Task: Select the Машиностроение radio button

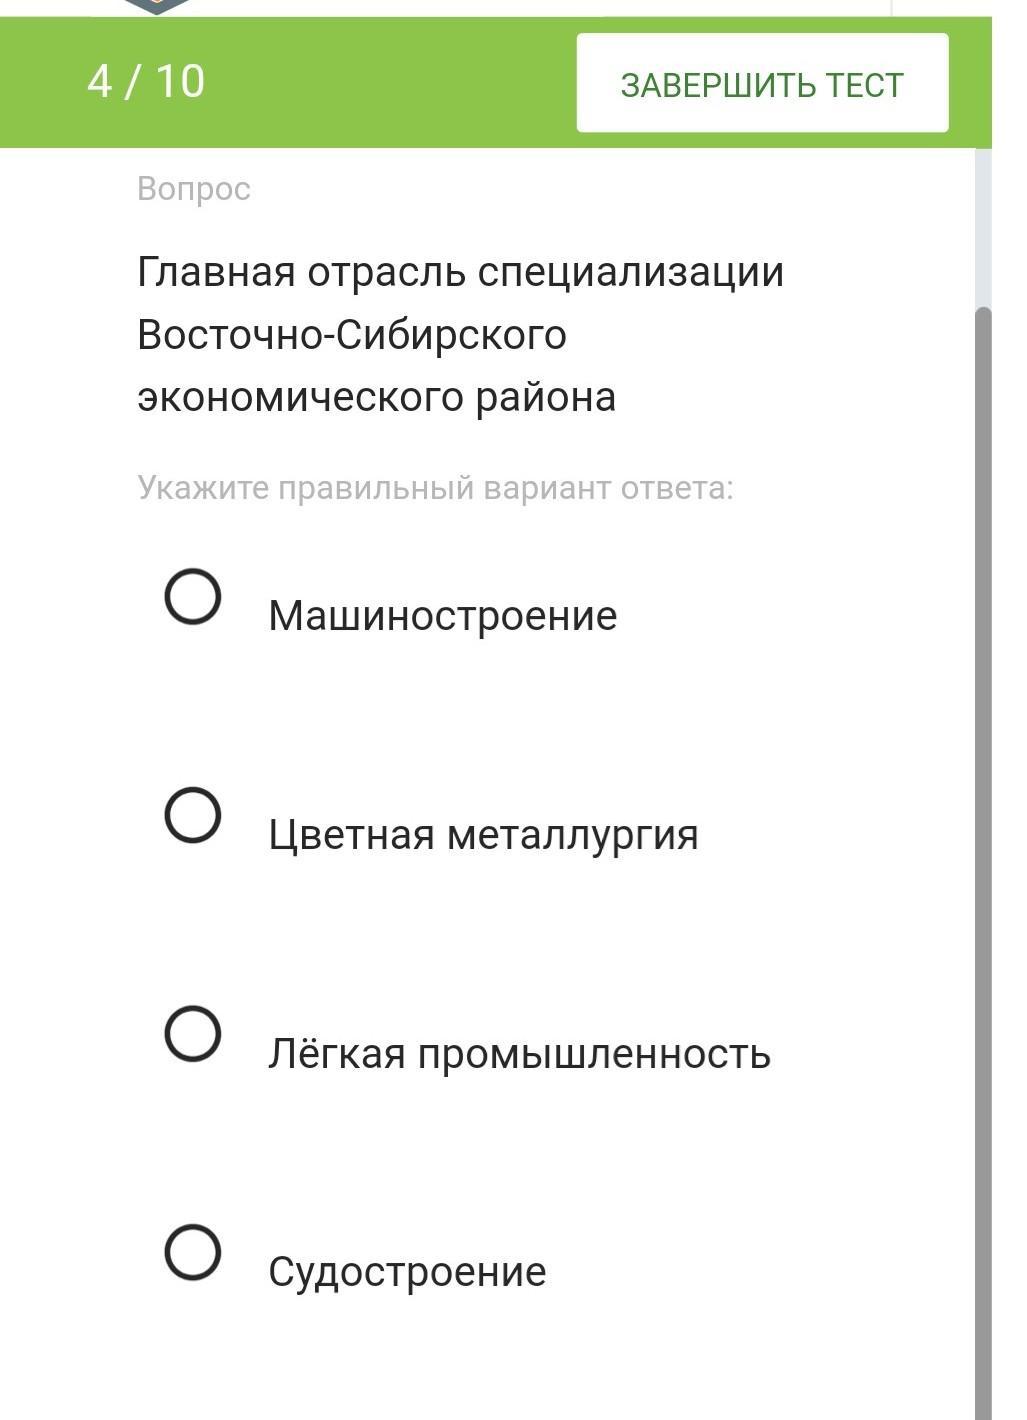Action: coord(193,597)
